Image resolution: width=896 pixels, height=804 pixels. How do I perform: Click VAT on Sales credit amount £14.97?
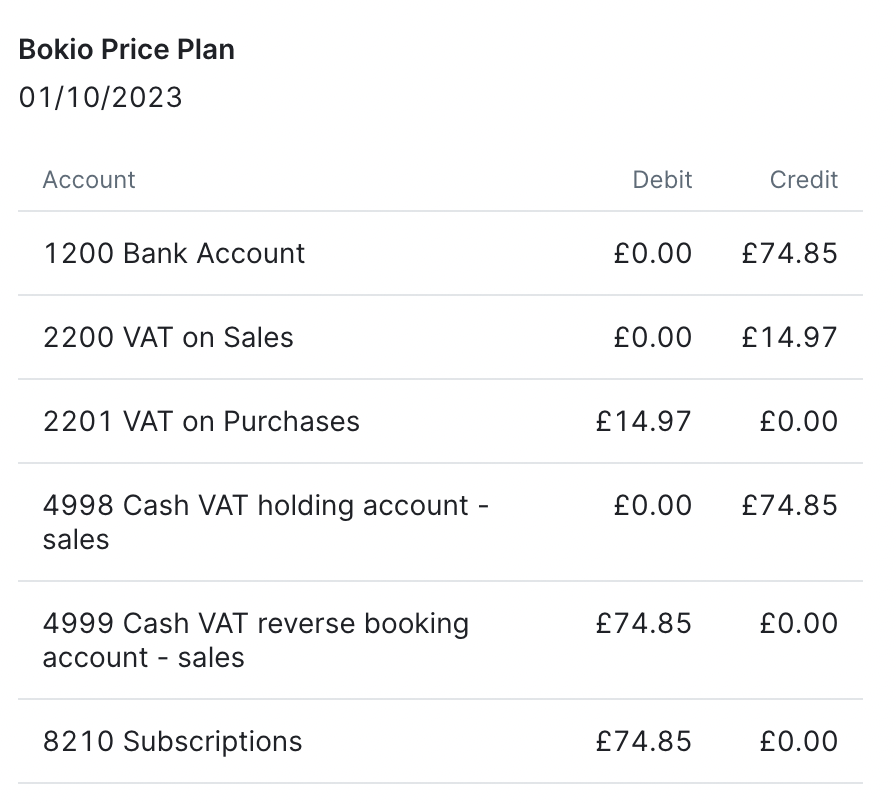(789, 337)
